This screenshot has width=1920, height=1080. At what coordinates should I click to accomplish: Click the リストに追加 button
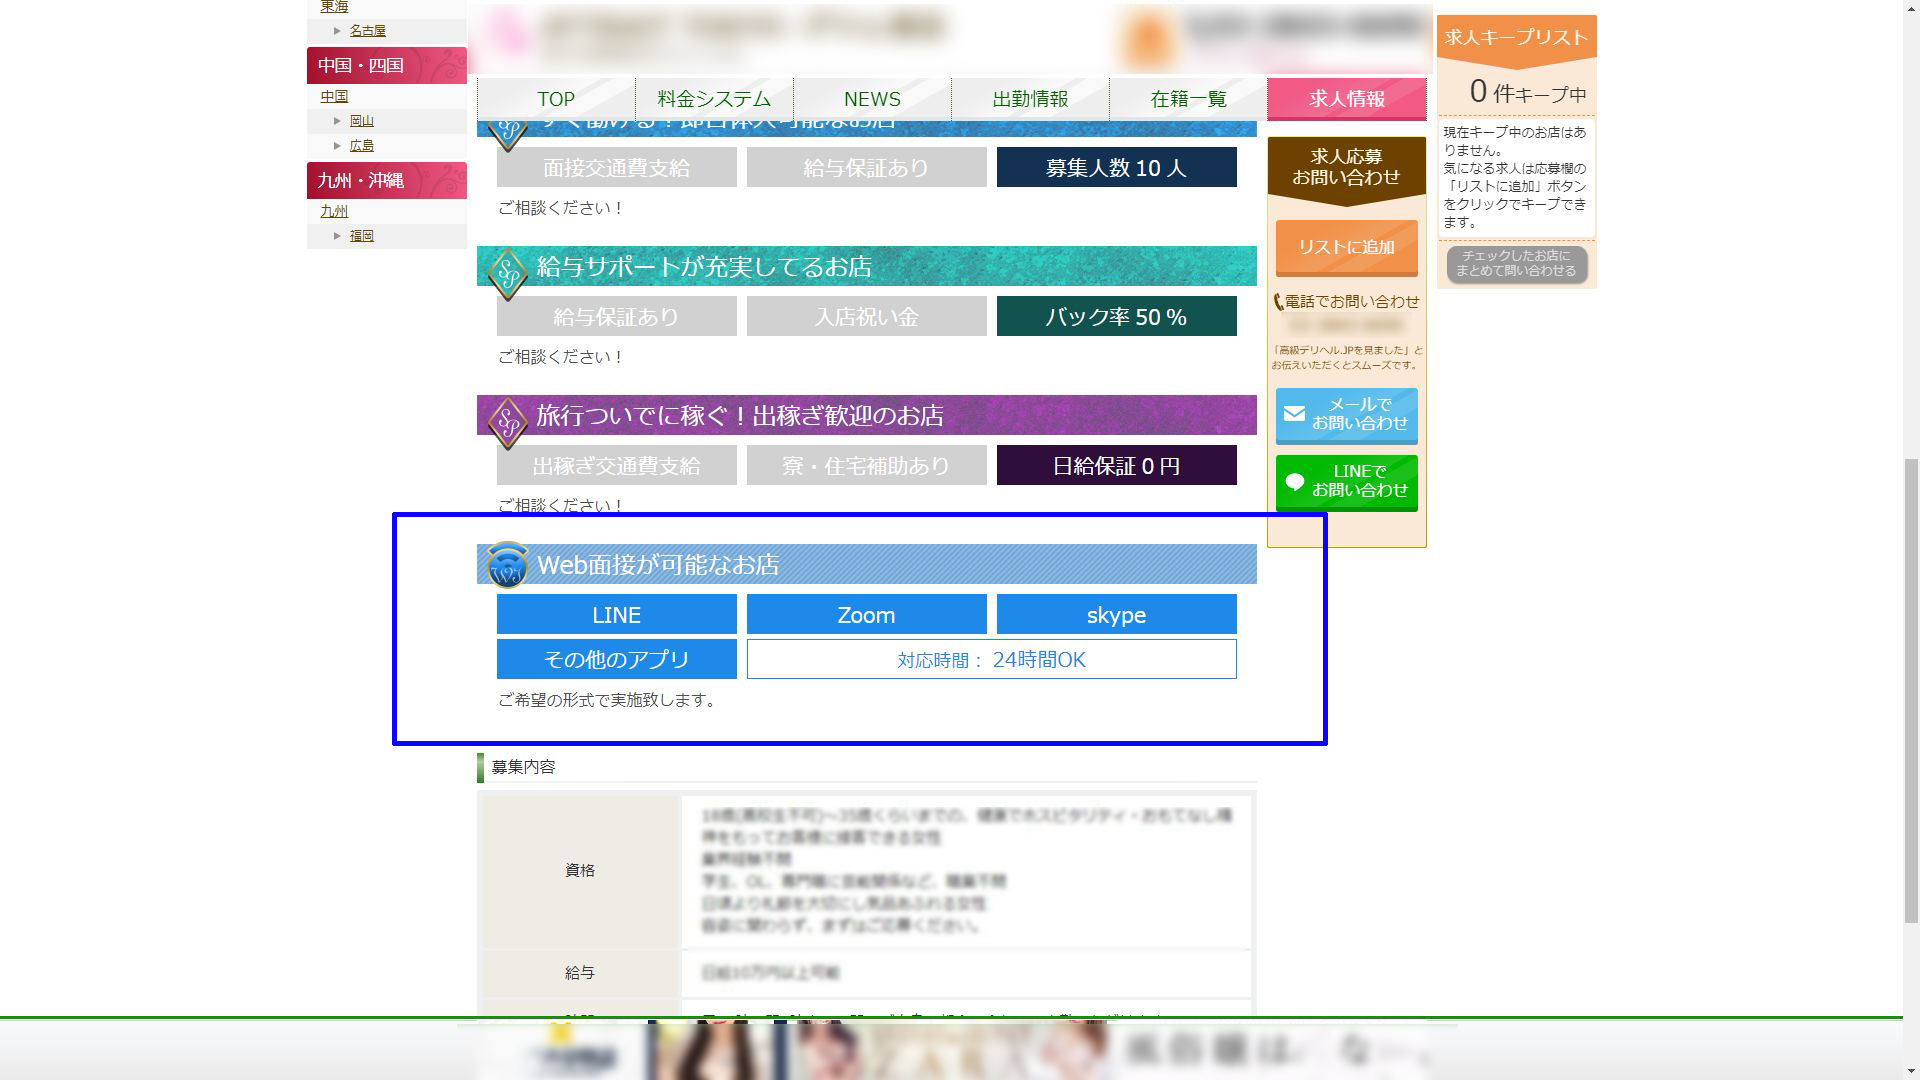tap(1345, 248)
